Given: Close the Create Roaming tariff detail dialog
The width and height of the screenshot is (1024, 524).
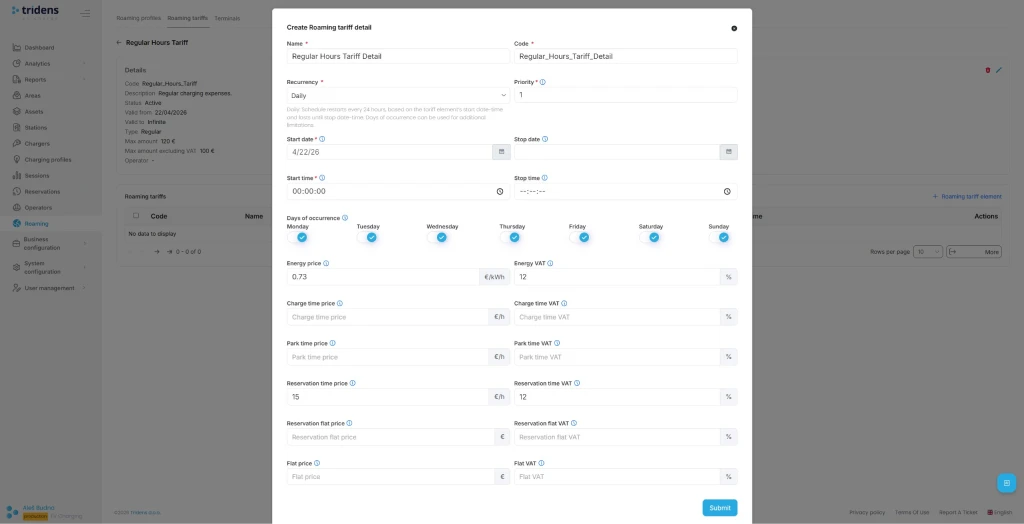Looking at the screenshot, I should [734, 28].
